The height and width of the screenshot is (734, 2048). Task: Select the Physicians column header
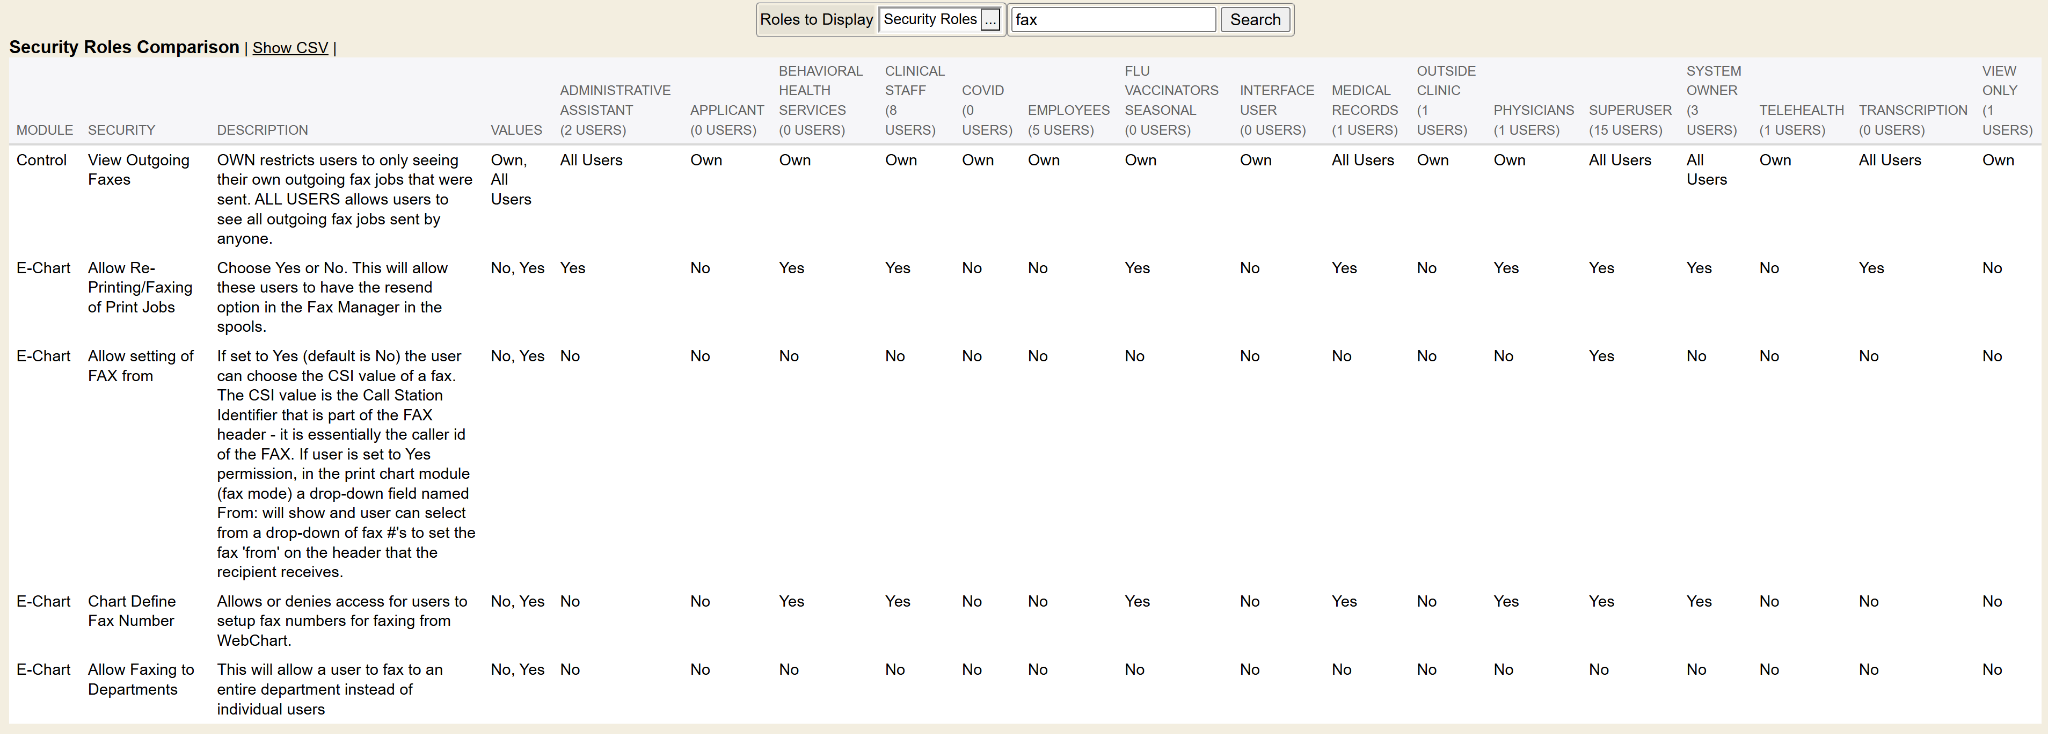(1533, 120)
